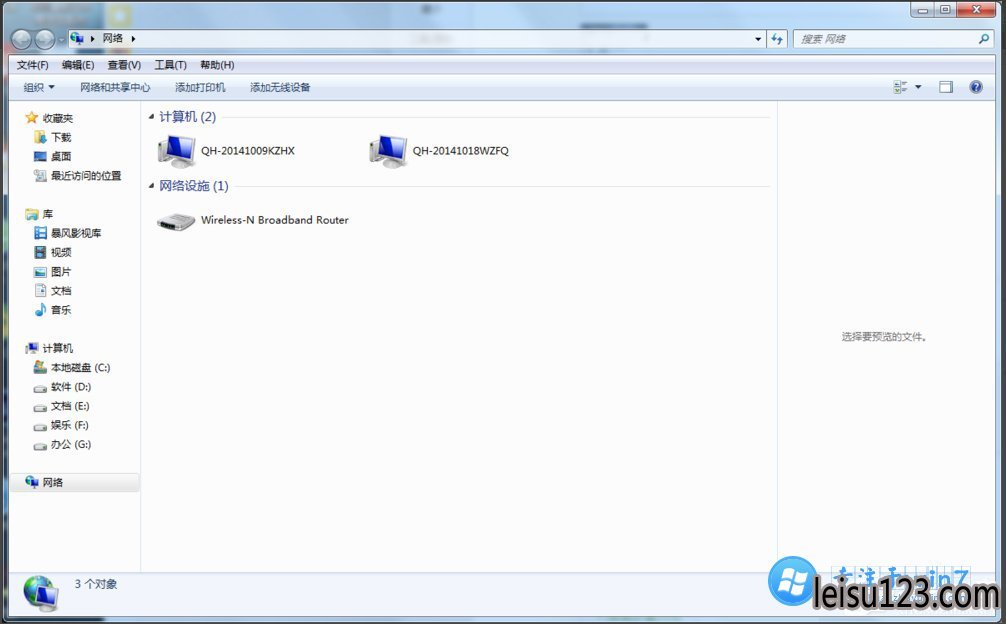Click the Wireless-N Broadband Router label
Screen dimensions: 1006x624
[275, 219]
